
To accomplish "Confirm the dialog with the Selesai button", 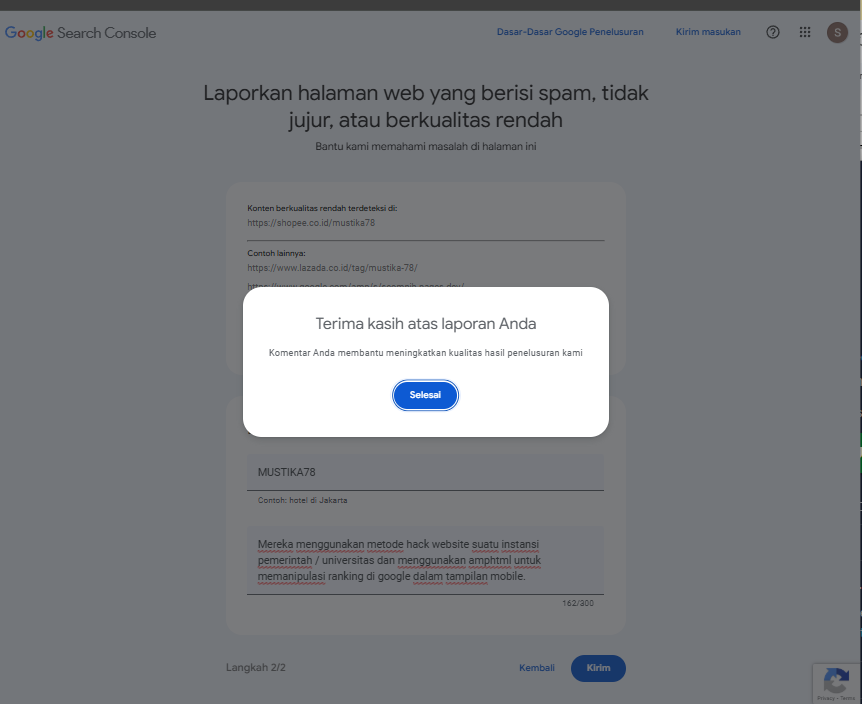I will click(425, 395).
